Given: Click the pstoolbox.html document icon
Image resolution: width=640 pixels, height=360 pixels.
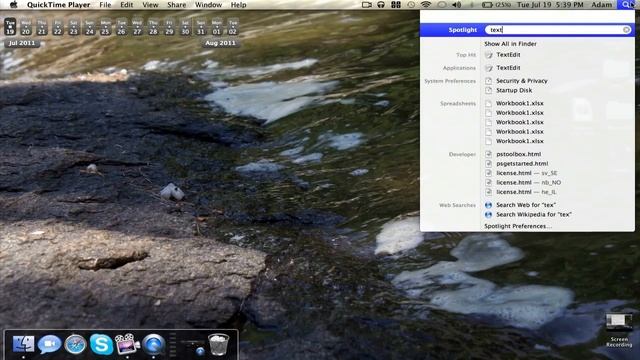Looking at the screenshot, I should [488, 154].
